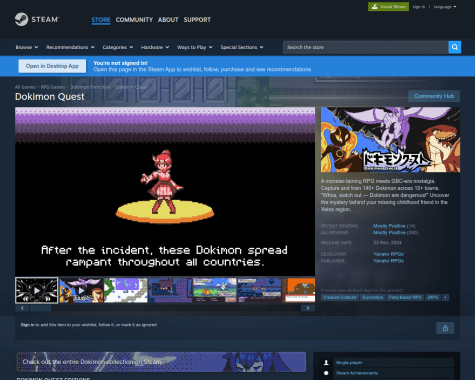
Task: Select the dark purple town screenshot thumbnail
Action: [x=170, y=291]
